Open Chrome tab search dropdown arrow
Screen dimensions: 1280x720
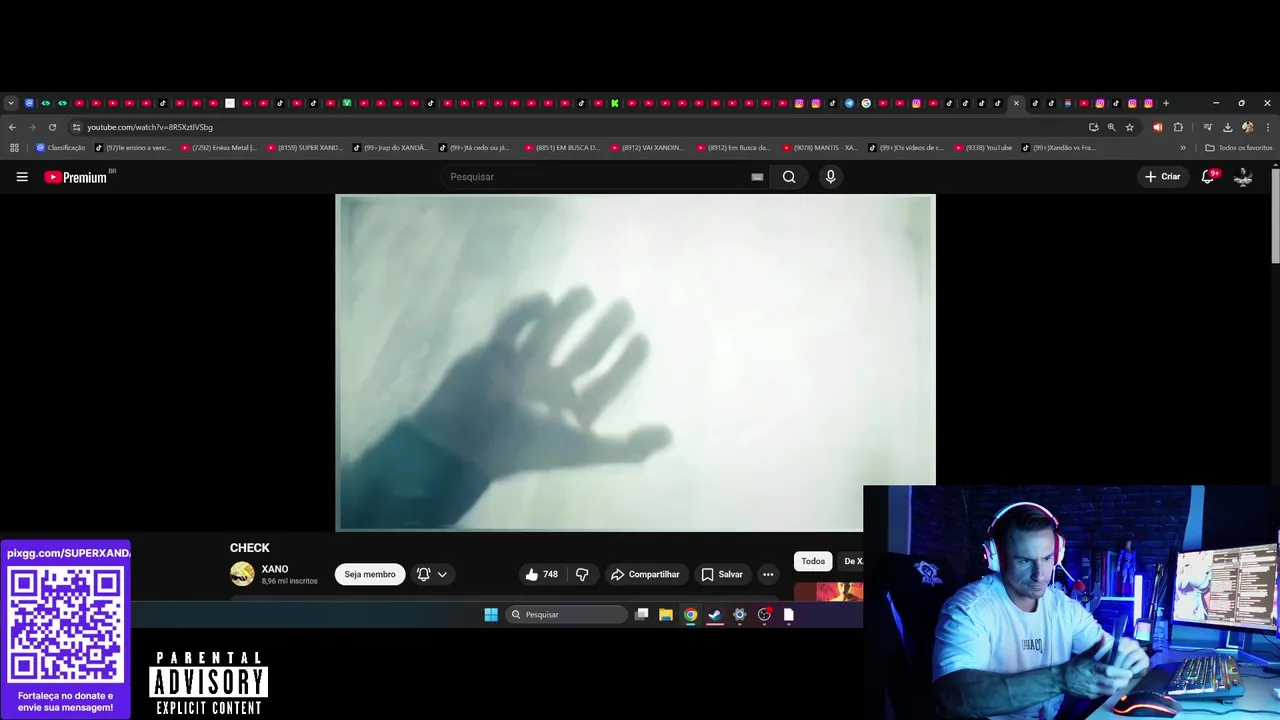click(x=11, y=103)
